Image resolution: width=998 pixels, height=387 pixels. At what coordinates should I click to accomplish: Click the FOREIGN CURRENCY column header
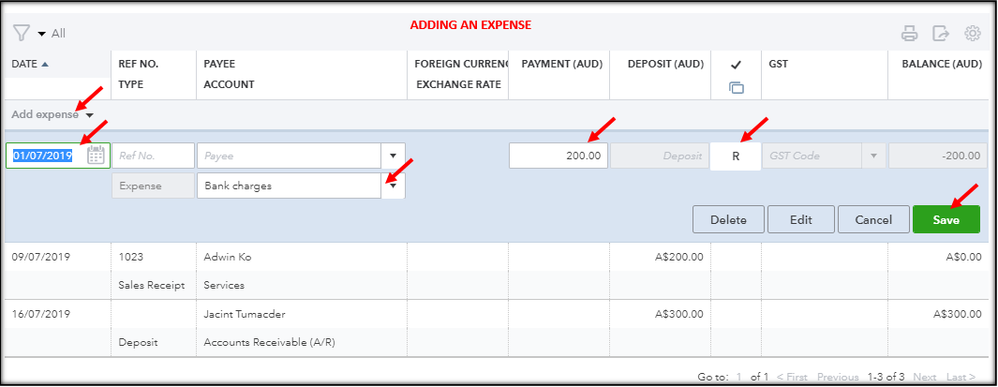pyautogui.click(x=461, y=64)
